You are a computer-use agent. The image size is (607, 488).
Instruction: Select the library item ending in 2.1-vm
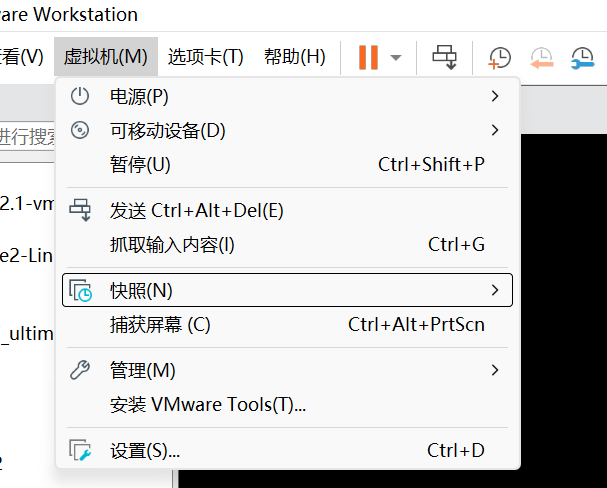click(x=27, y=204)
